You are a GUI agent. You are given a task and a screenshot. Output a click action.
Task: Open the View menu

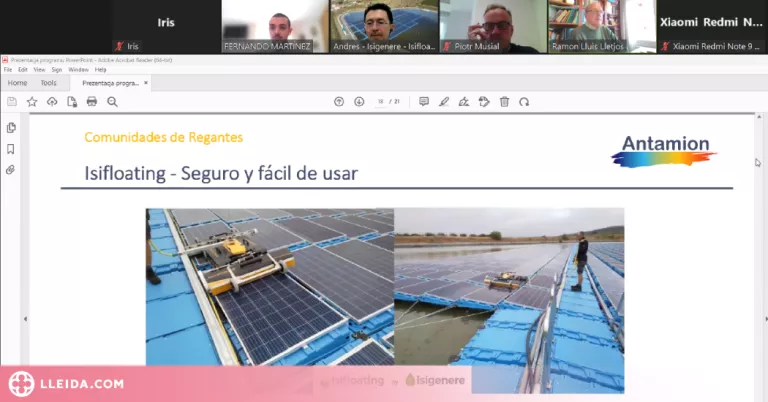click(39, 70)
